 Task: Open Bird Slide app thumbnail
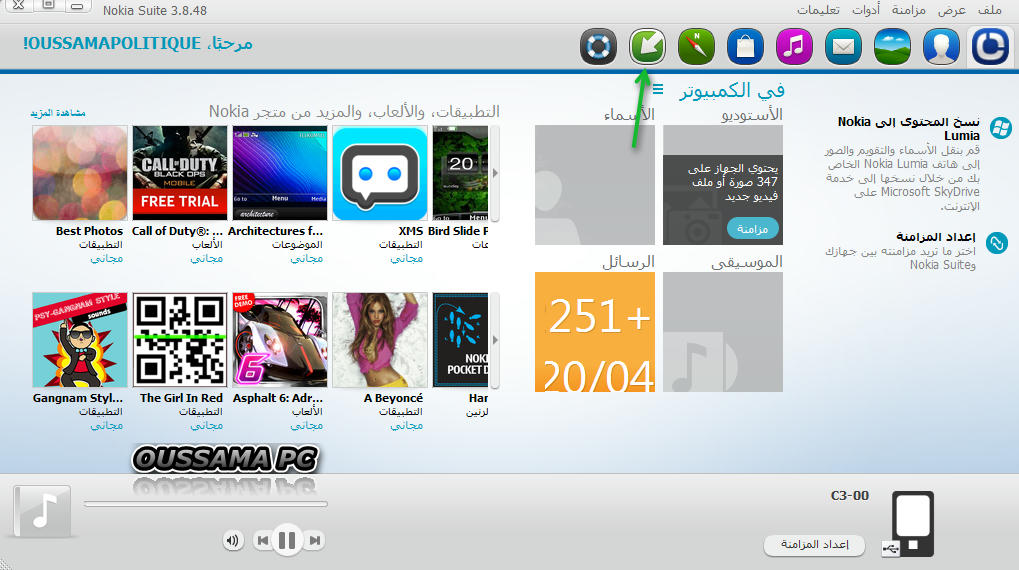pos(460,174)
